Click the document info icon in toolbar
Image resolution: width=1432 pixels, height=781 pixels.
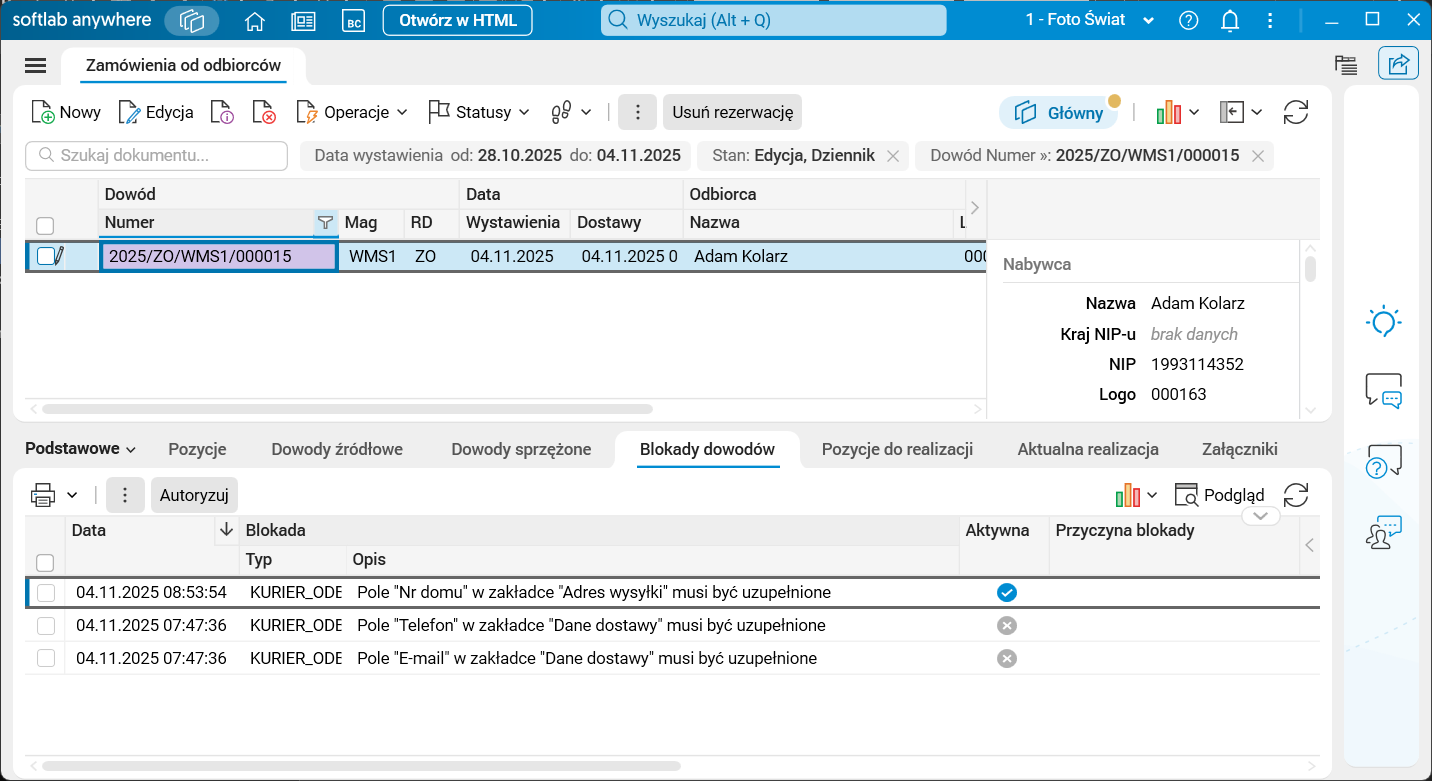(x=222, y=112)
